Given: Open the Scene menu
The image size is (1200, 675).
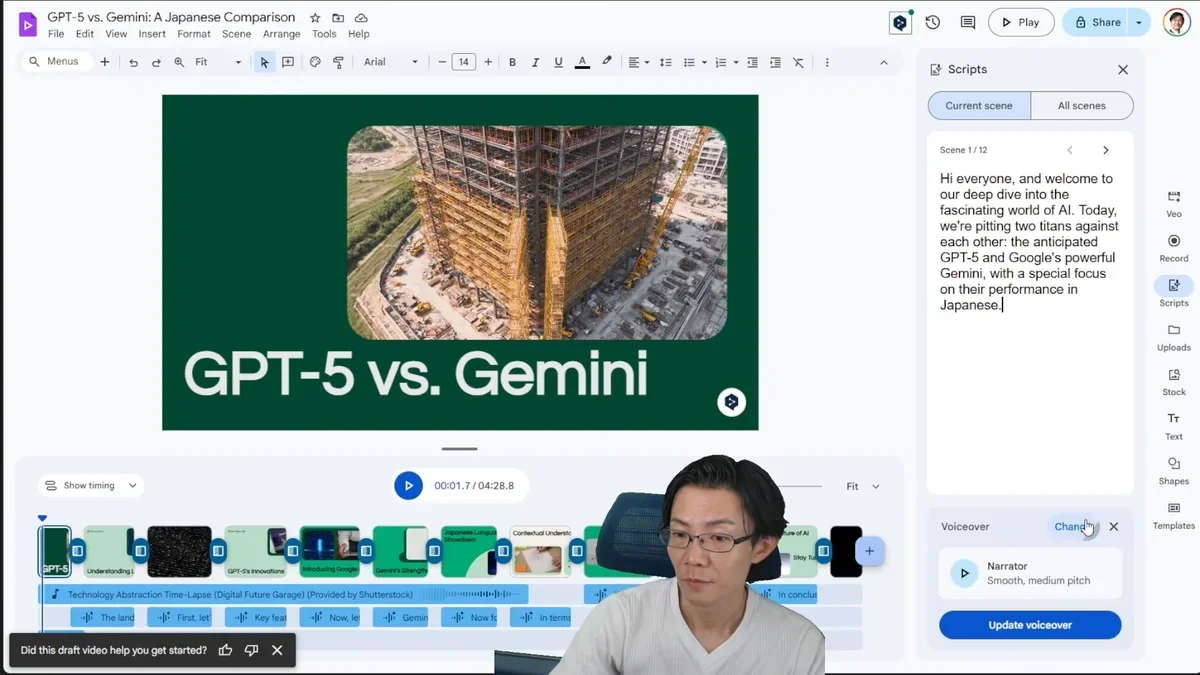Looking at the screenshot, I should pos(236,34).
